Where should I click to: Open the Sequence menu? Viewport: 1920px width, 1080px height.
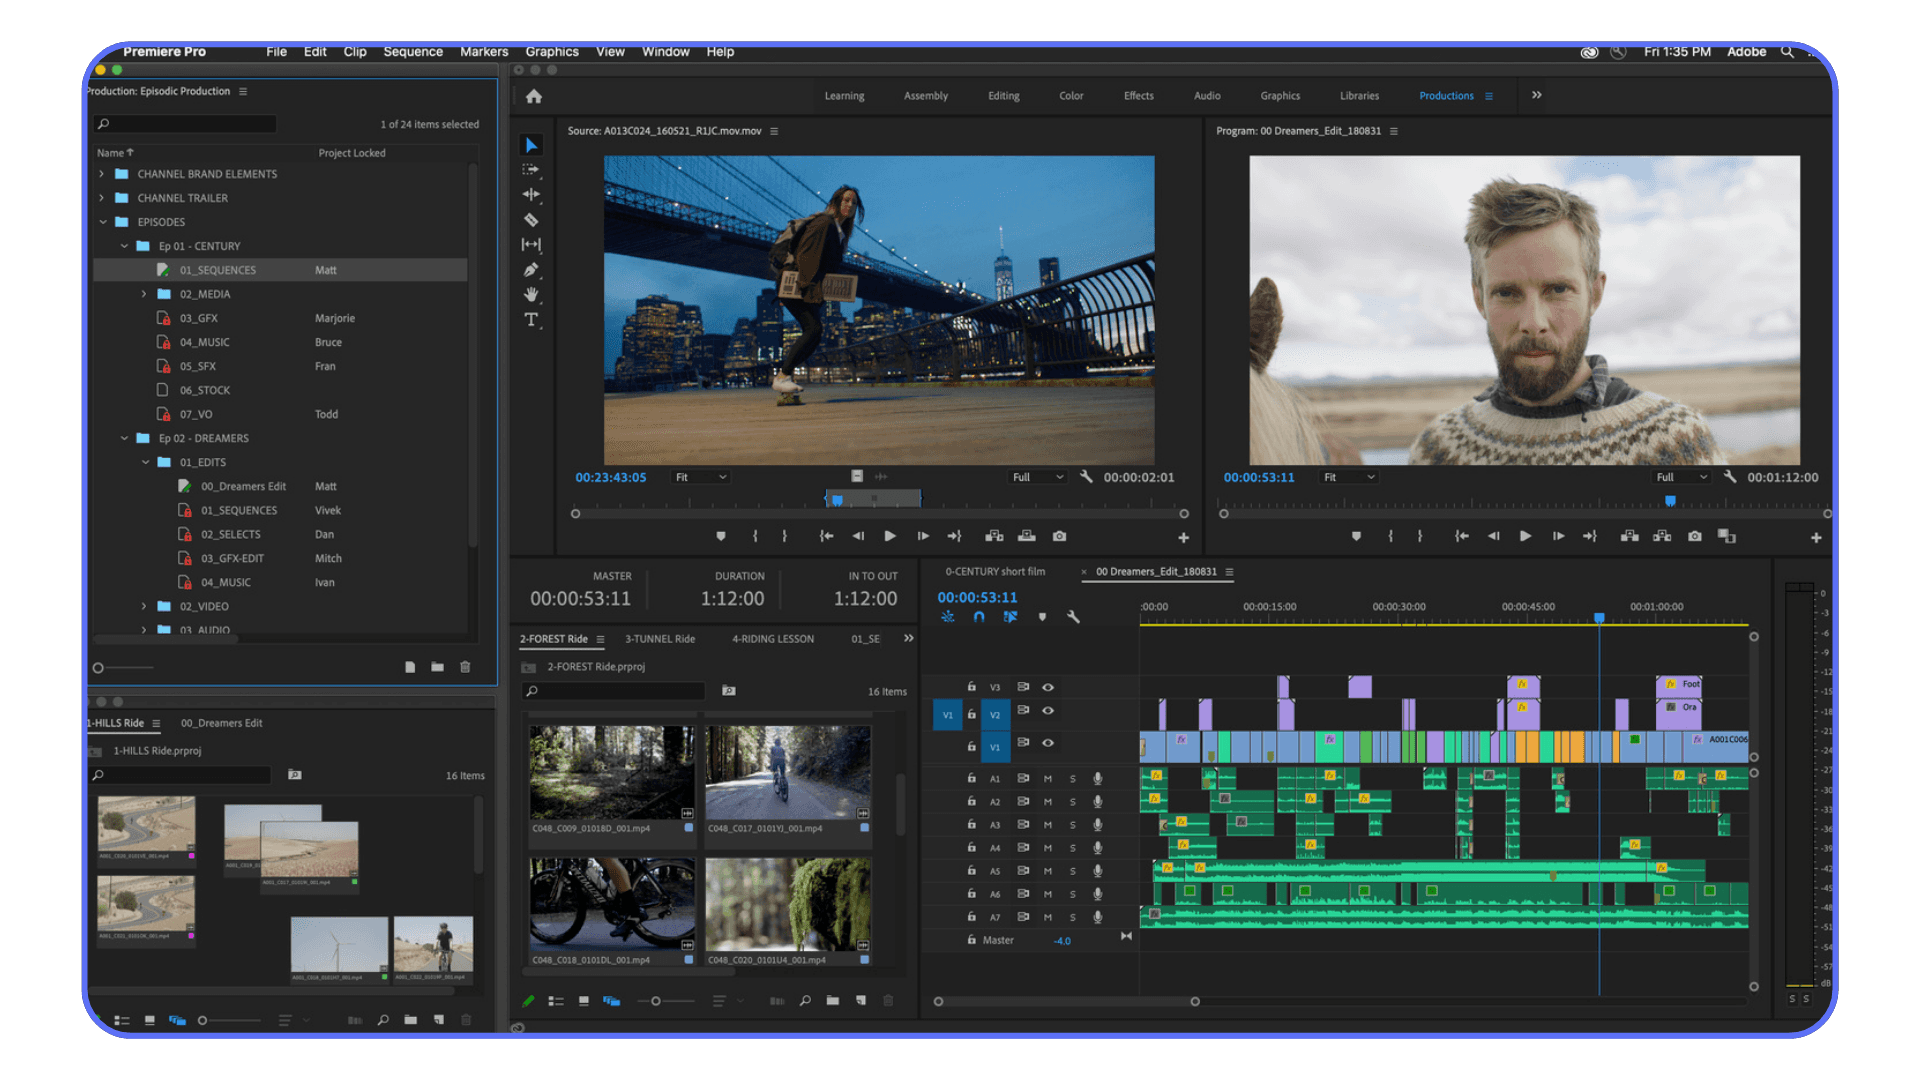coord(412,51)
